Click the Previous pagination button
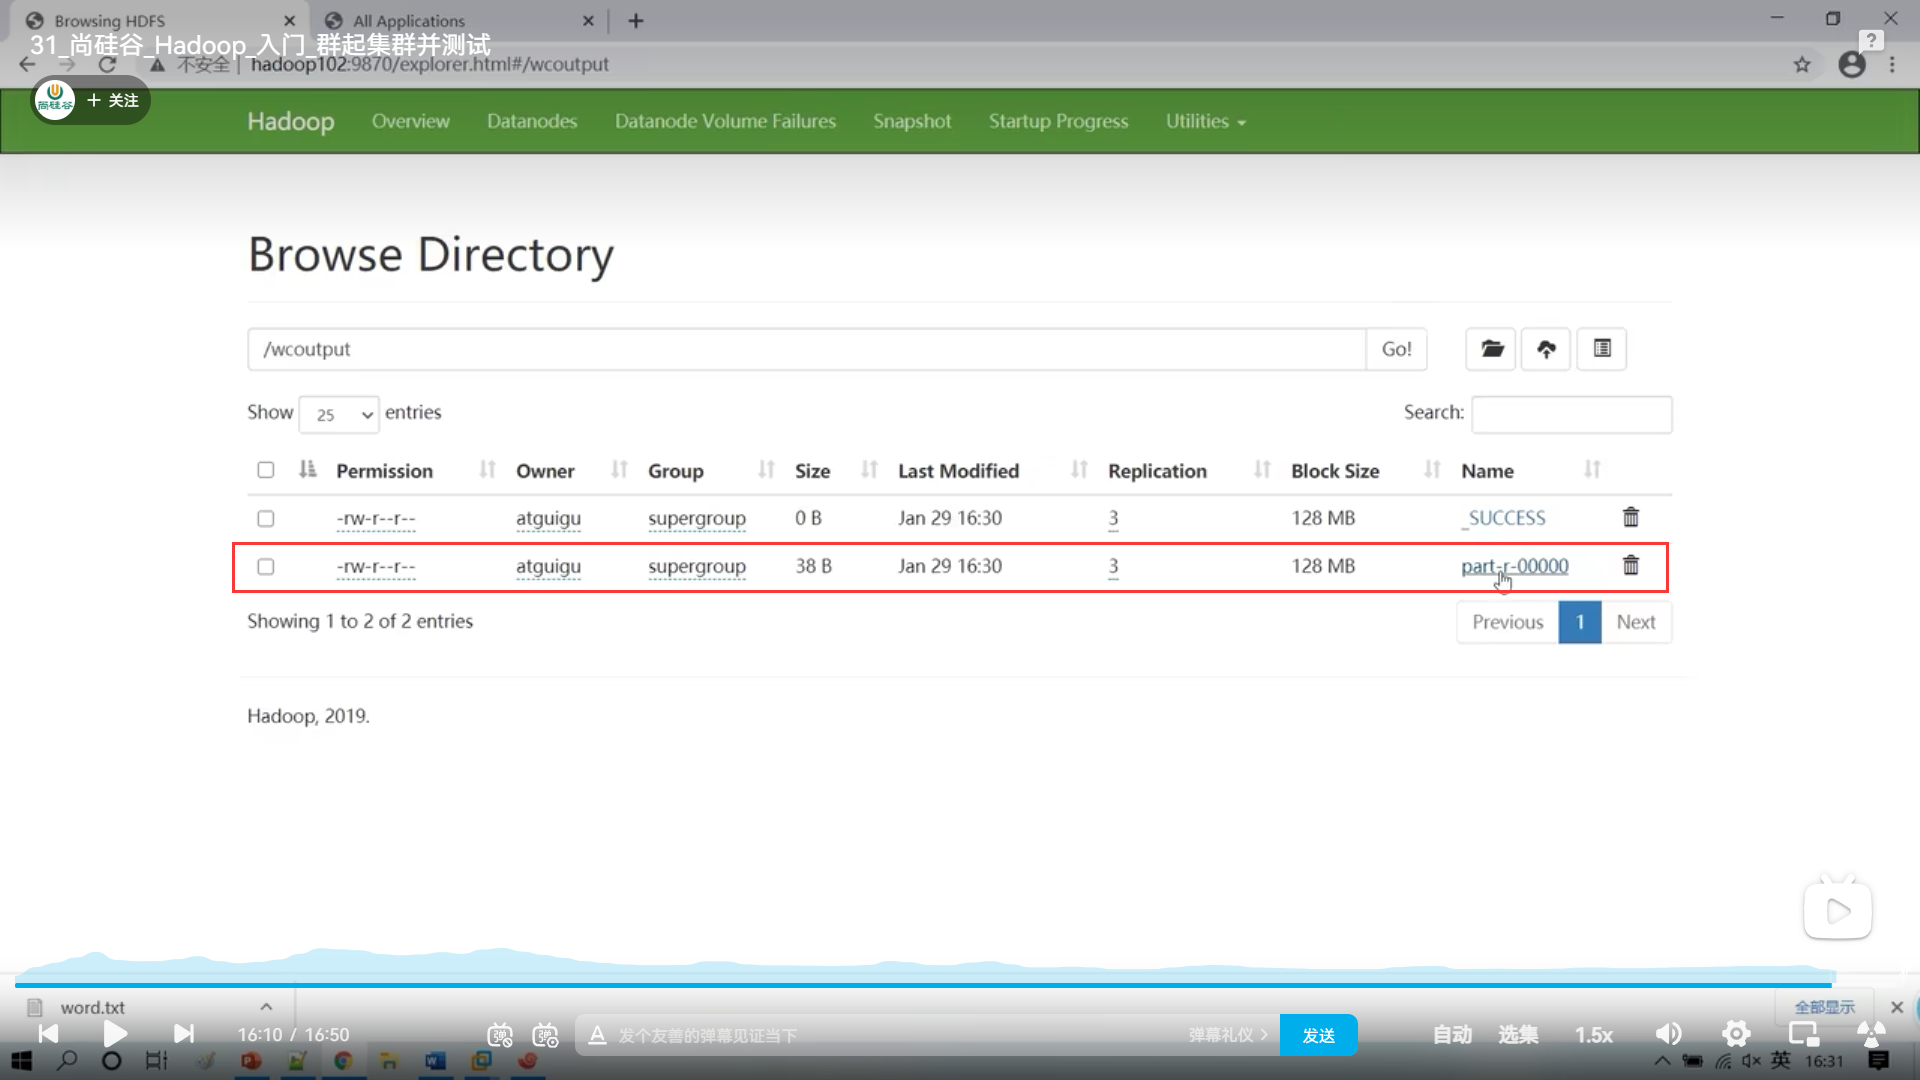The image size is (1920, 1080). tap(1507, 622)
